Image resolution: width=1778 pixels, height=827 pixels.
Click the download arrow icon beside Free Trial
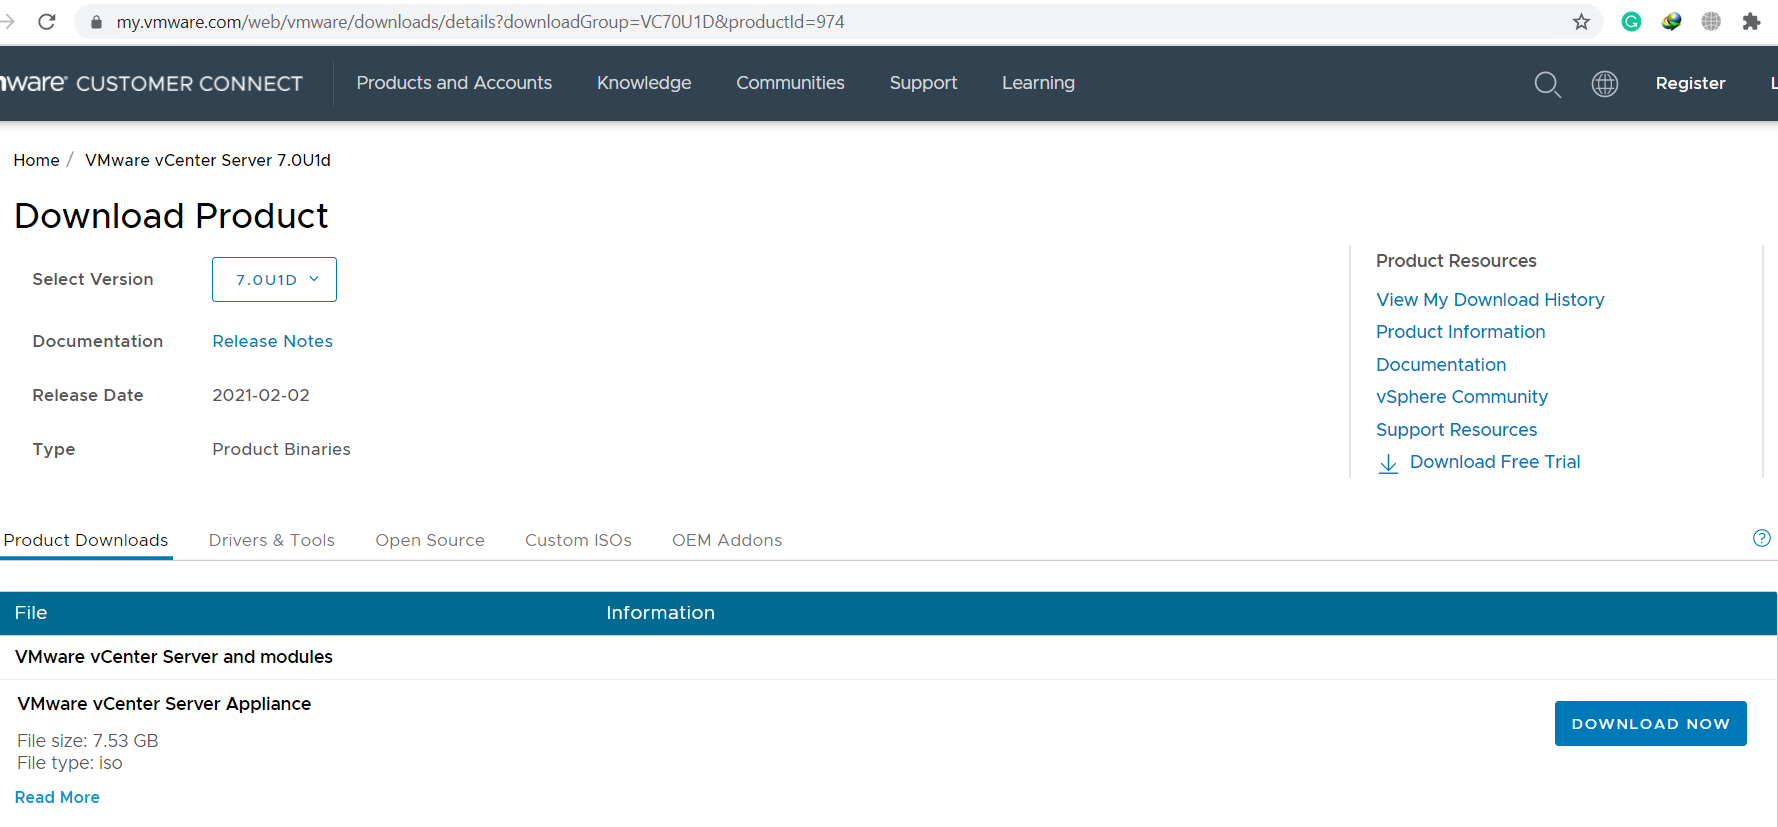1388,463
